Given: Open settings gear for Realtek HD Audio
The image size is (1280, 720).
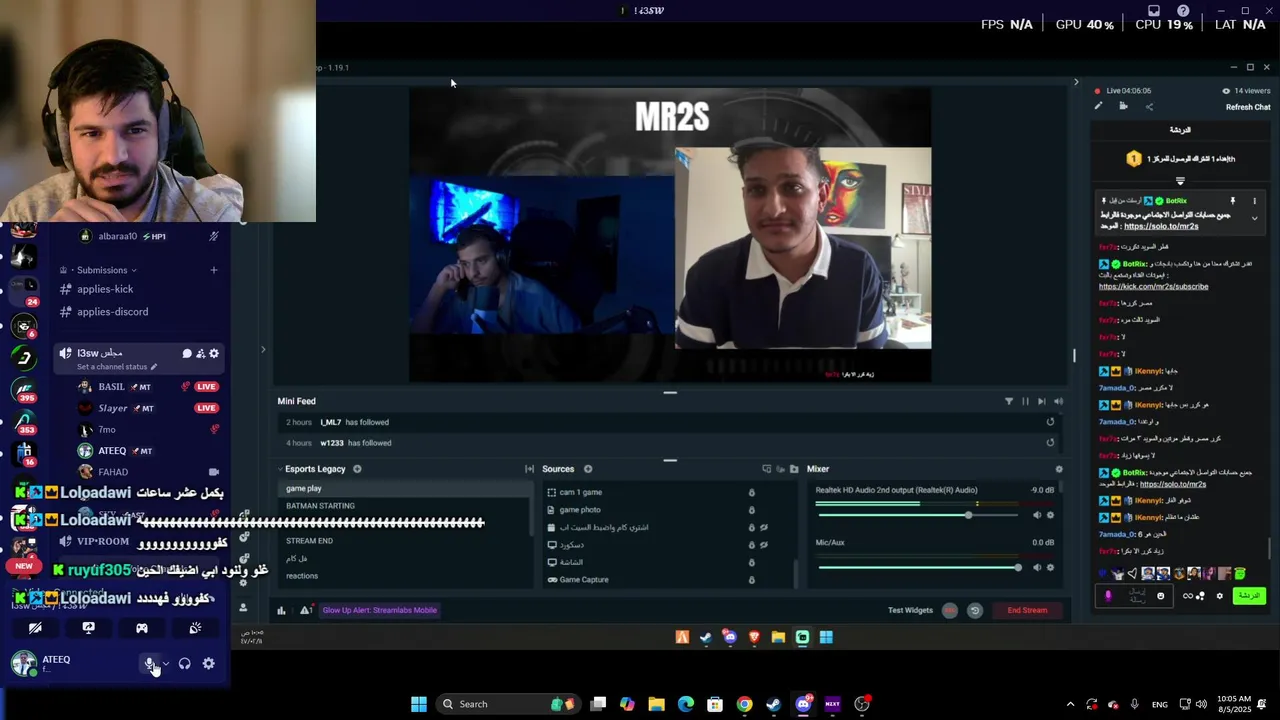Looking at the screenshot, I should coord(1050,515).
